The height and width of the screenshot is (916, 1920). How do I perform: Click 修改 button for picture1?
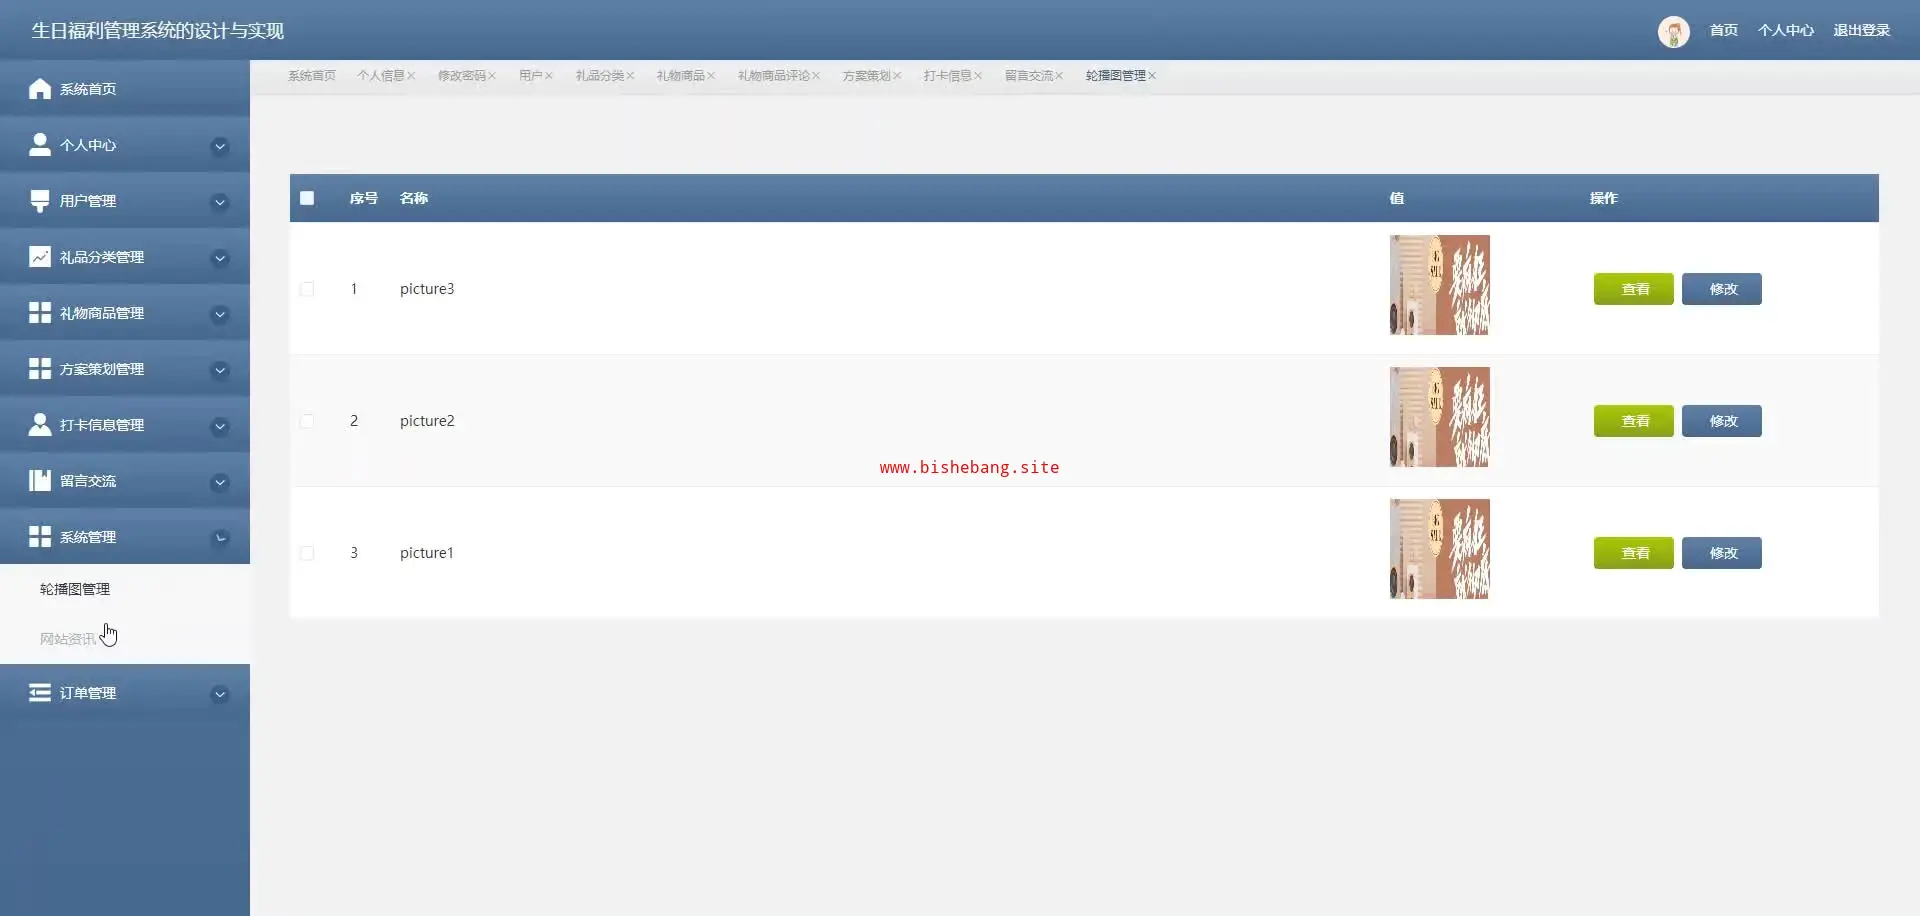pos(1722,553)
